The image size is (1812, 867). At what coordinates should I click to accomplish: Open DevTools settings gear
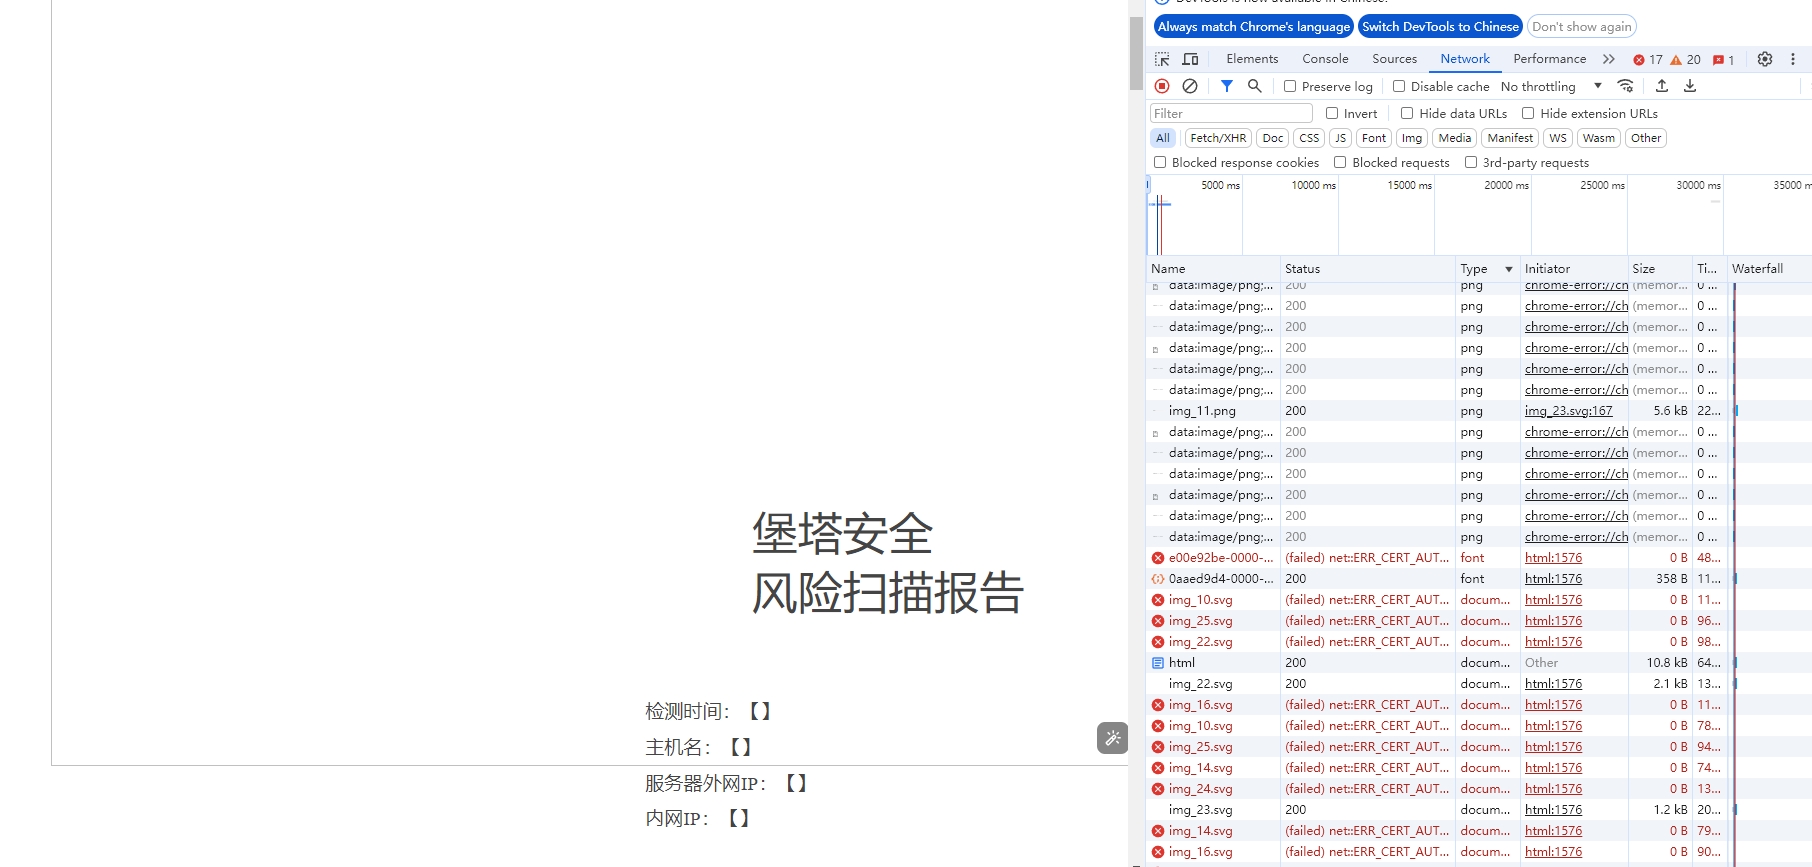tap(1765, 59)
